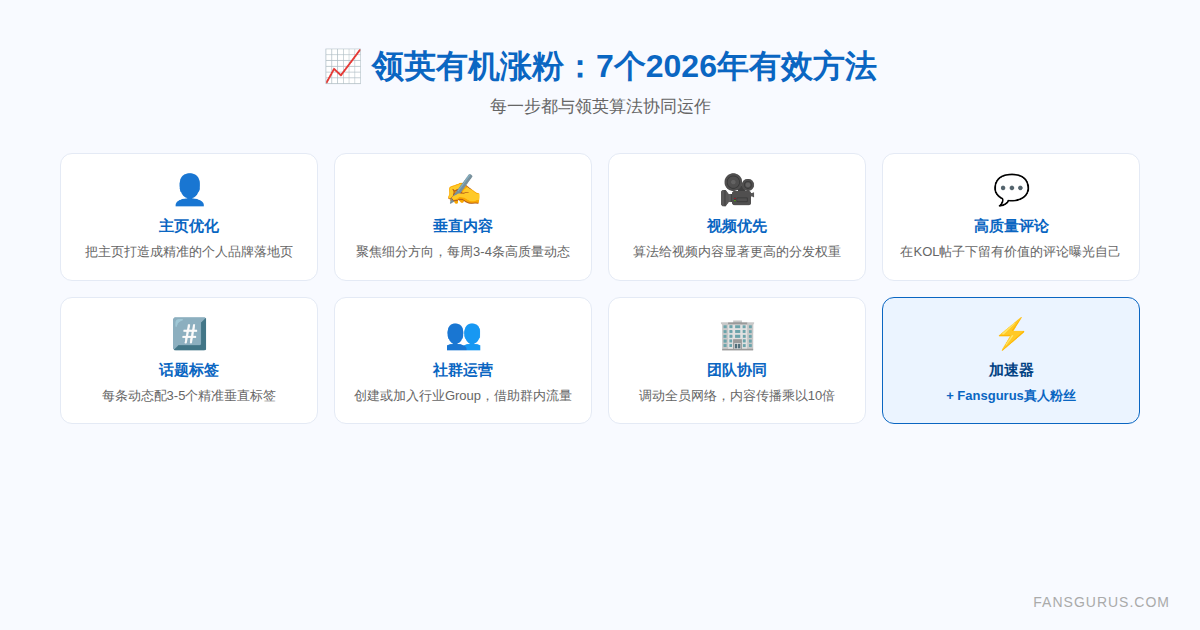Viewport: 1200px width, 630px height.
Task: Click the + Fansgurus真人粉丝 text link
Action: (1010, 395)
